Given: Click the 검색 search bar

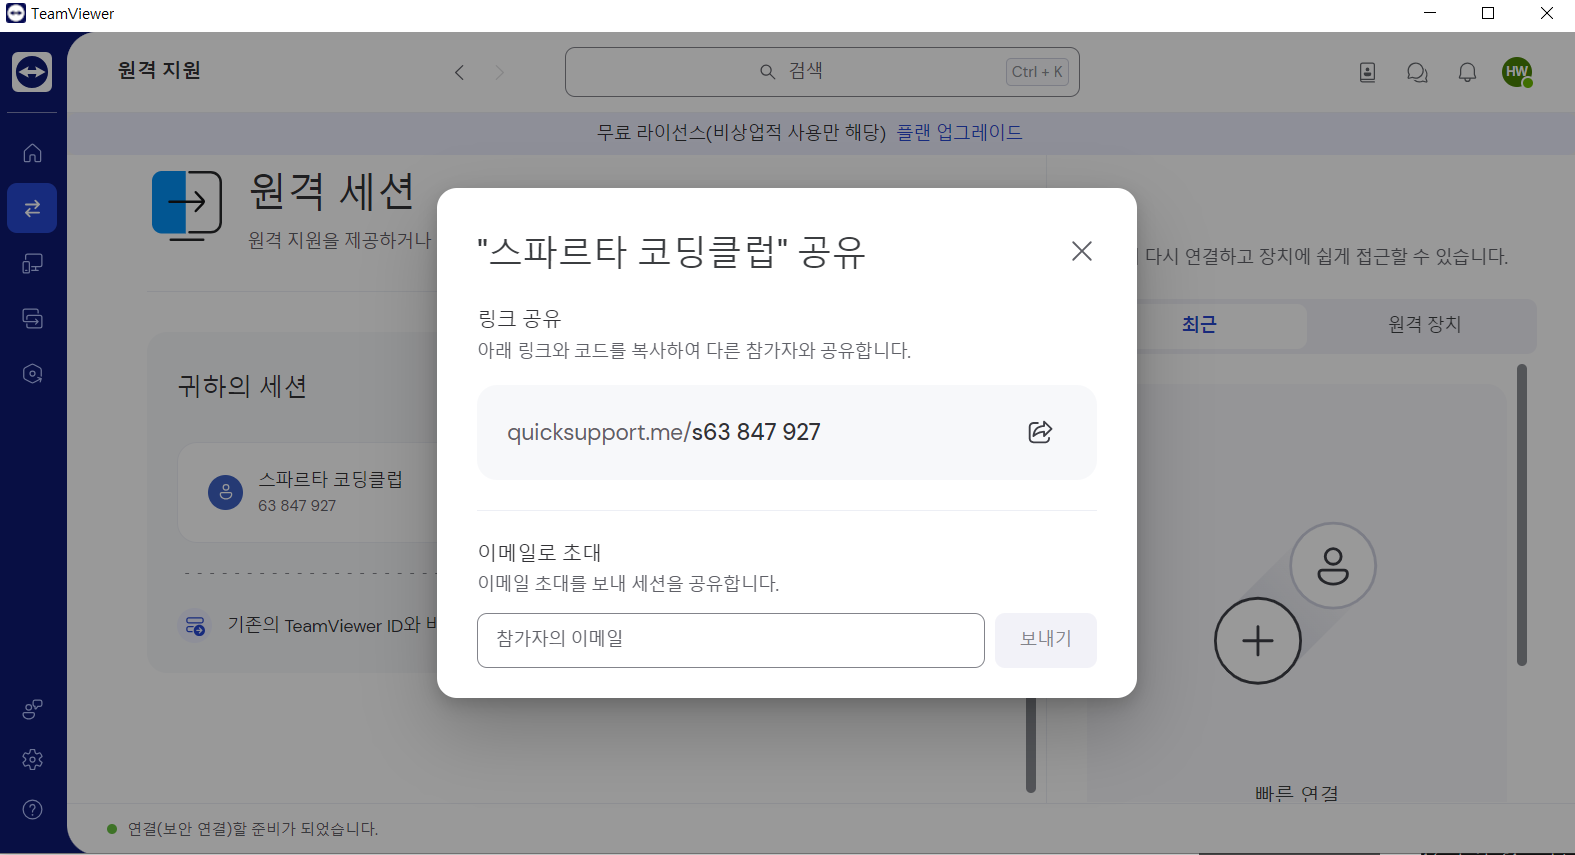Looking at the screenshot, I should coord(822,72).
